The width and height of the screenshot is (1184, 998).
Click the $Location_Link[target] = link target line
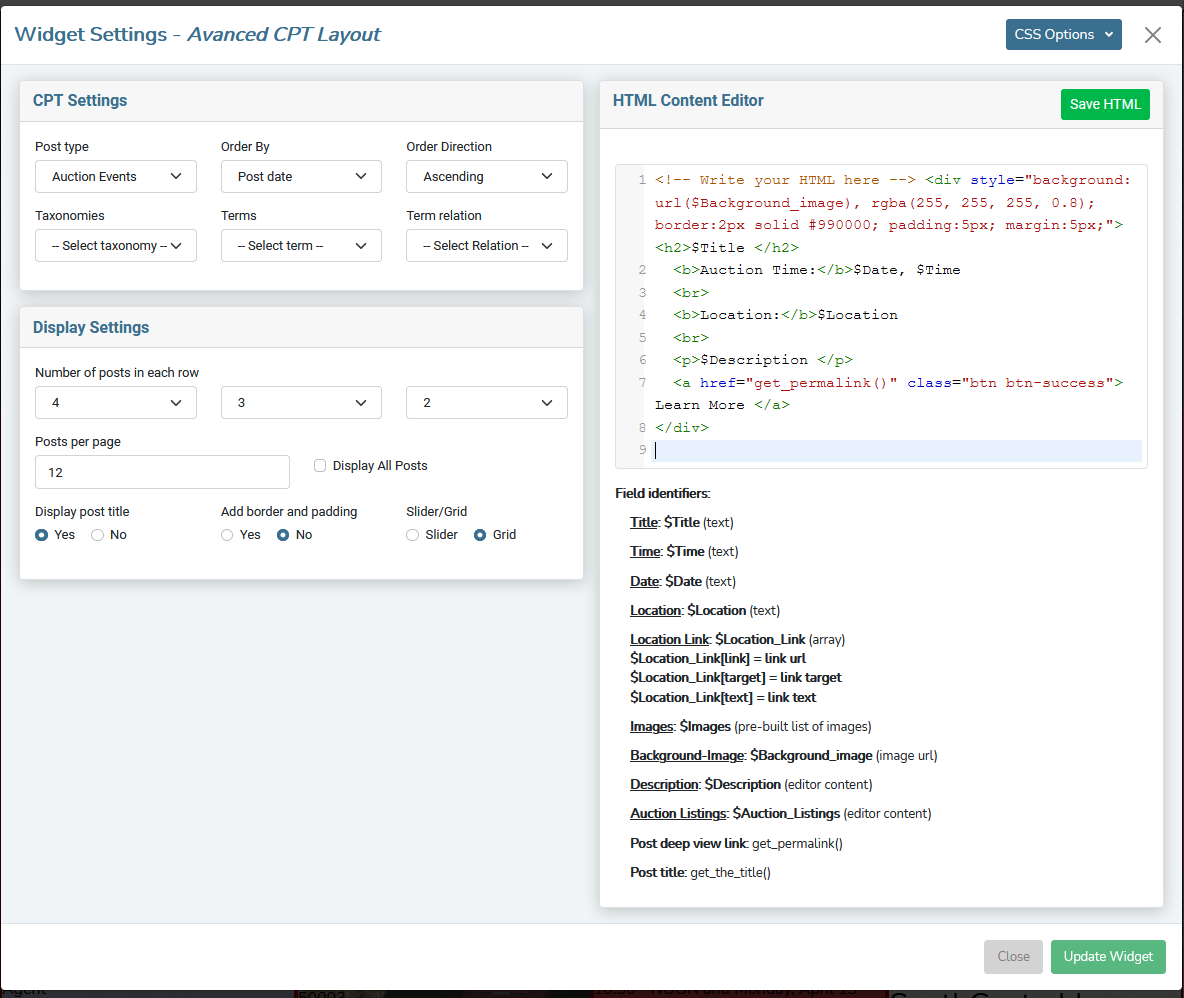pyautogui.click(x=735, y=678)
